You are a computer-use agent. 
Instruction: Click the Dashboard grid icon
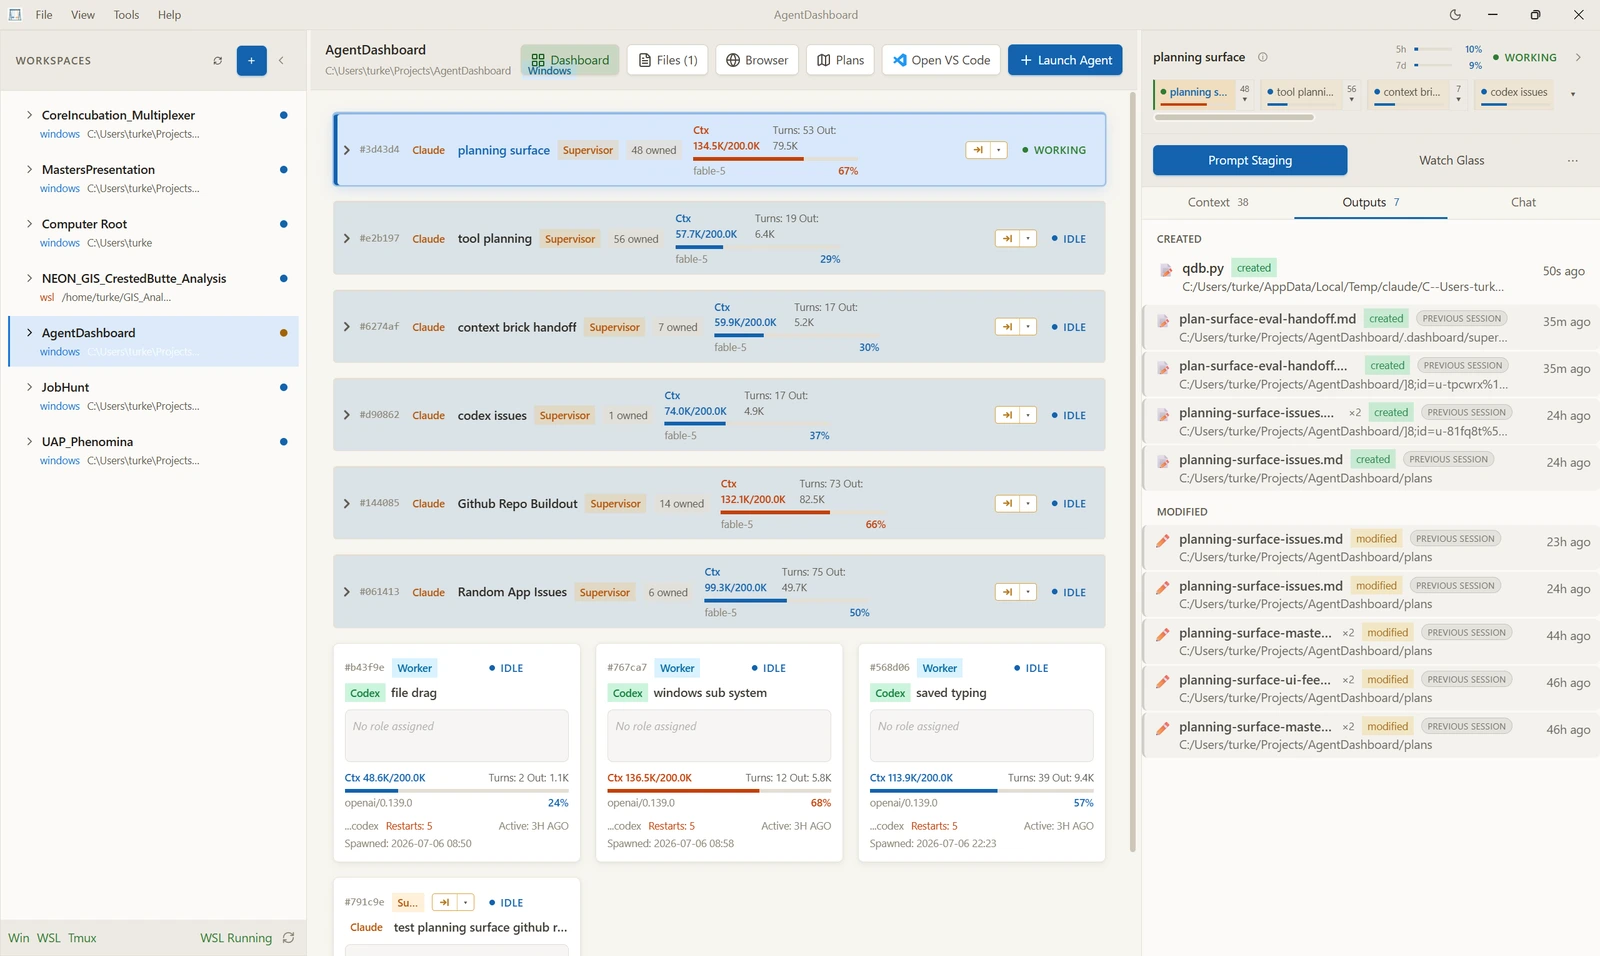(538, 60)
